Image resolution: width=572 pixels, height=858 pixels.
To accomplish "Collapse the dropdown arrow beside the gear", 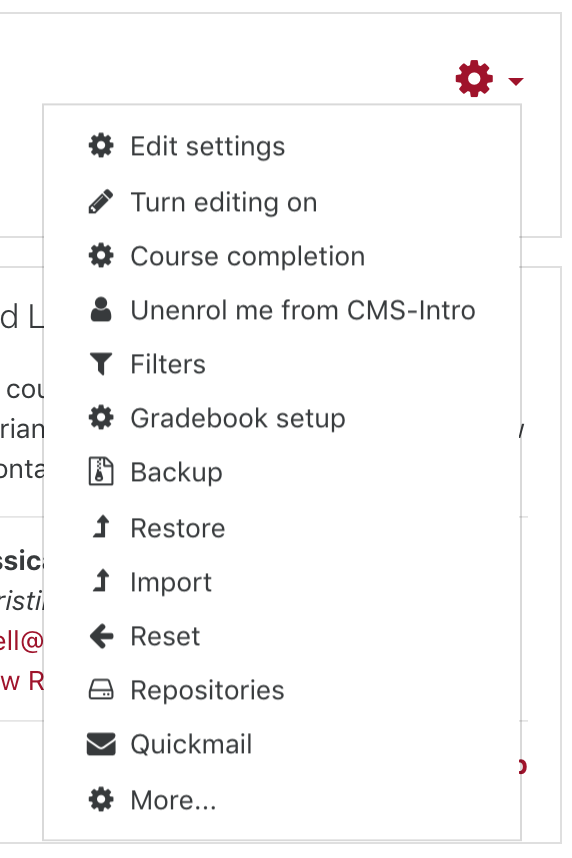I will (516, 82).
